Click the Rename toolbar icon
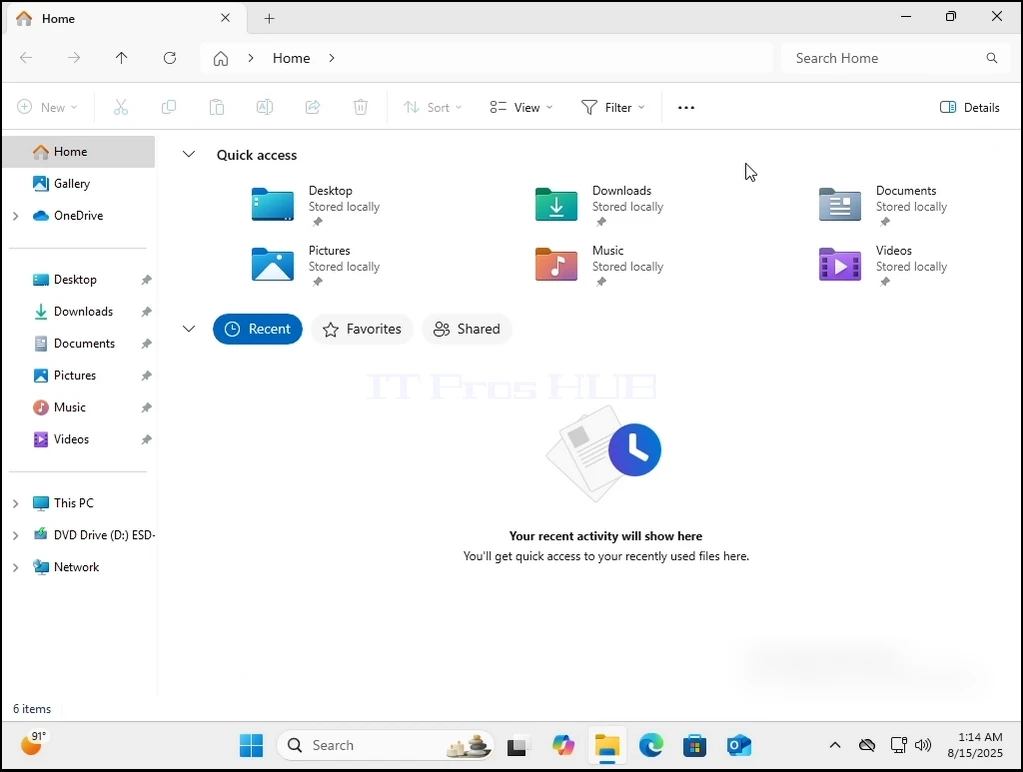Viewport: 1023px width, 772px height. tap(264, 107)
